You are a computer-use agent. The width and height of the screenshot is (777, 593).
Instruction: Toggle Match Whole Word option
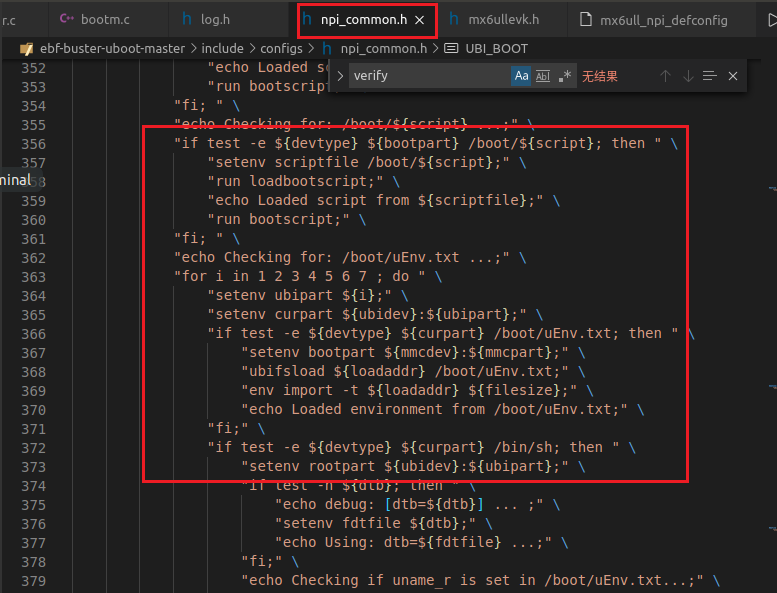pos(543,76)
